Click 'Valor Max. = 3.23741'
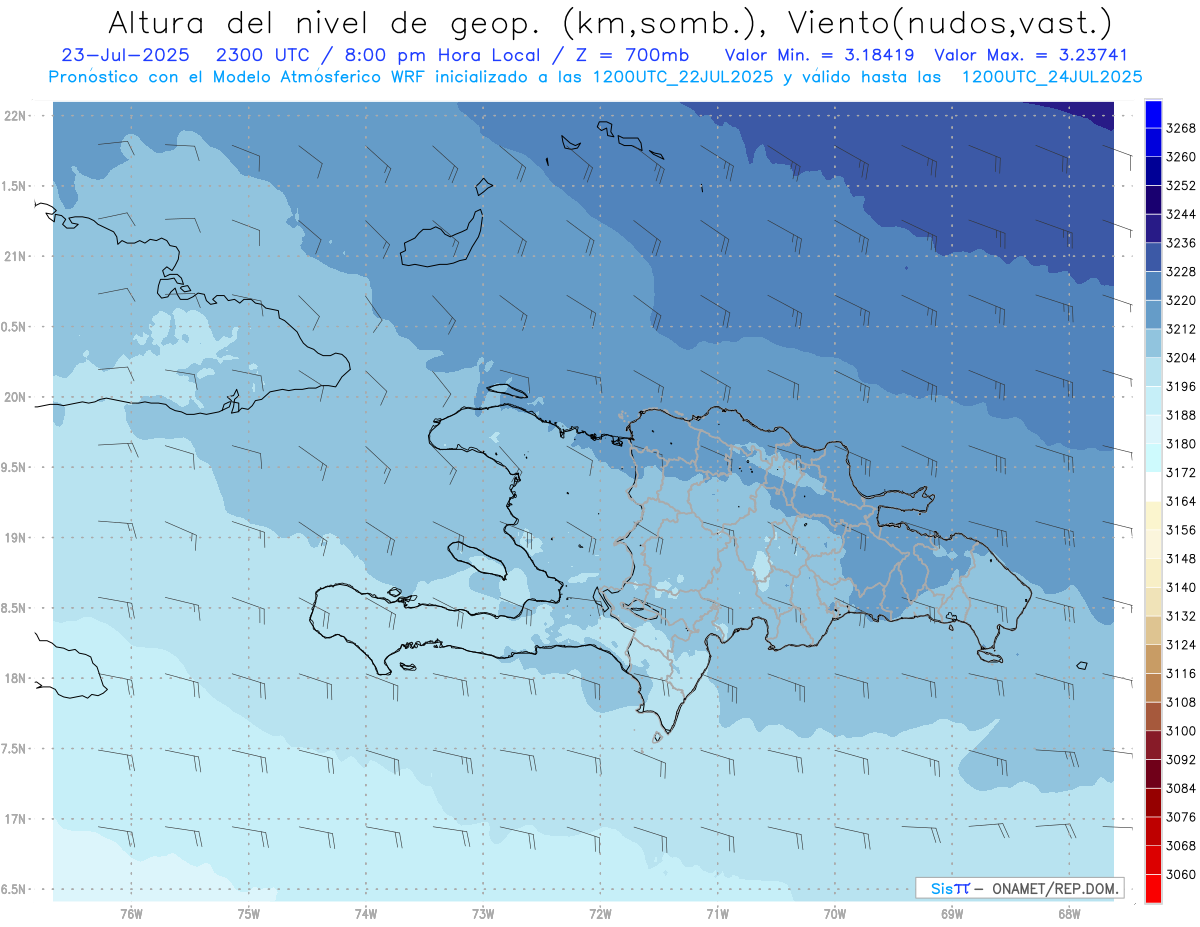The height and width of the screenshot is (927, 1200). coord(1030,55)
